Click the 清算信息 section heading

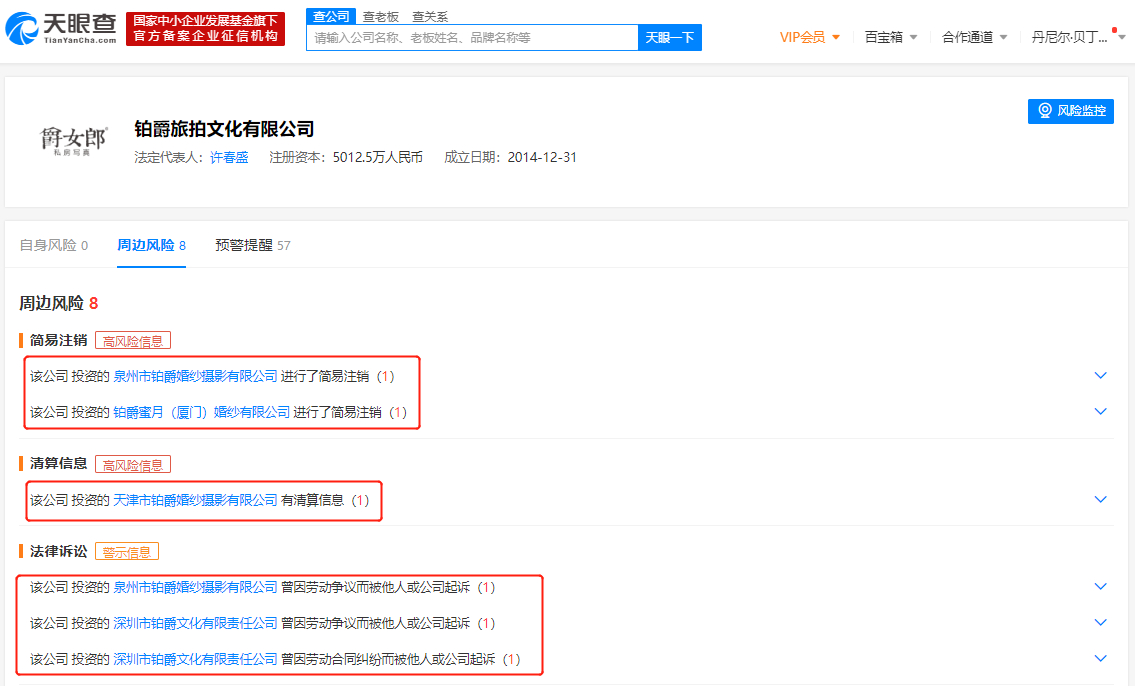[x=59, y=464]
